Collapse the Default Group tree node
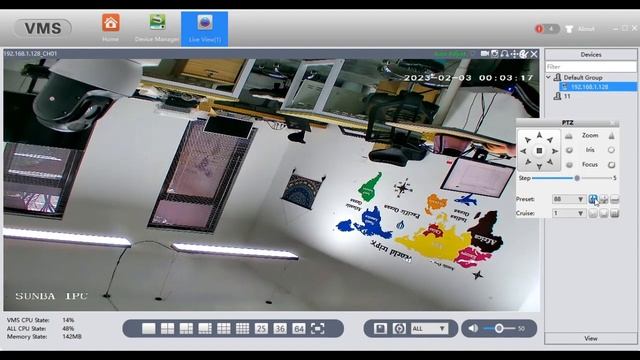The height and width of the screenshot is (360, 640). coord(549,77)
